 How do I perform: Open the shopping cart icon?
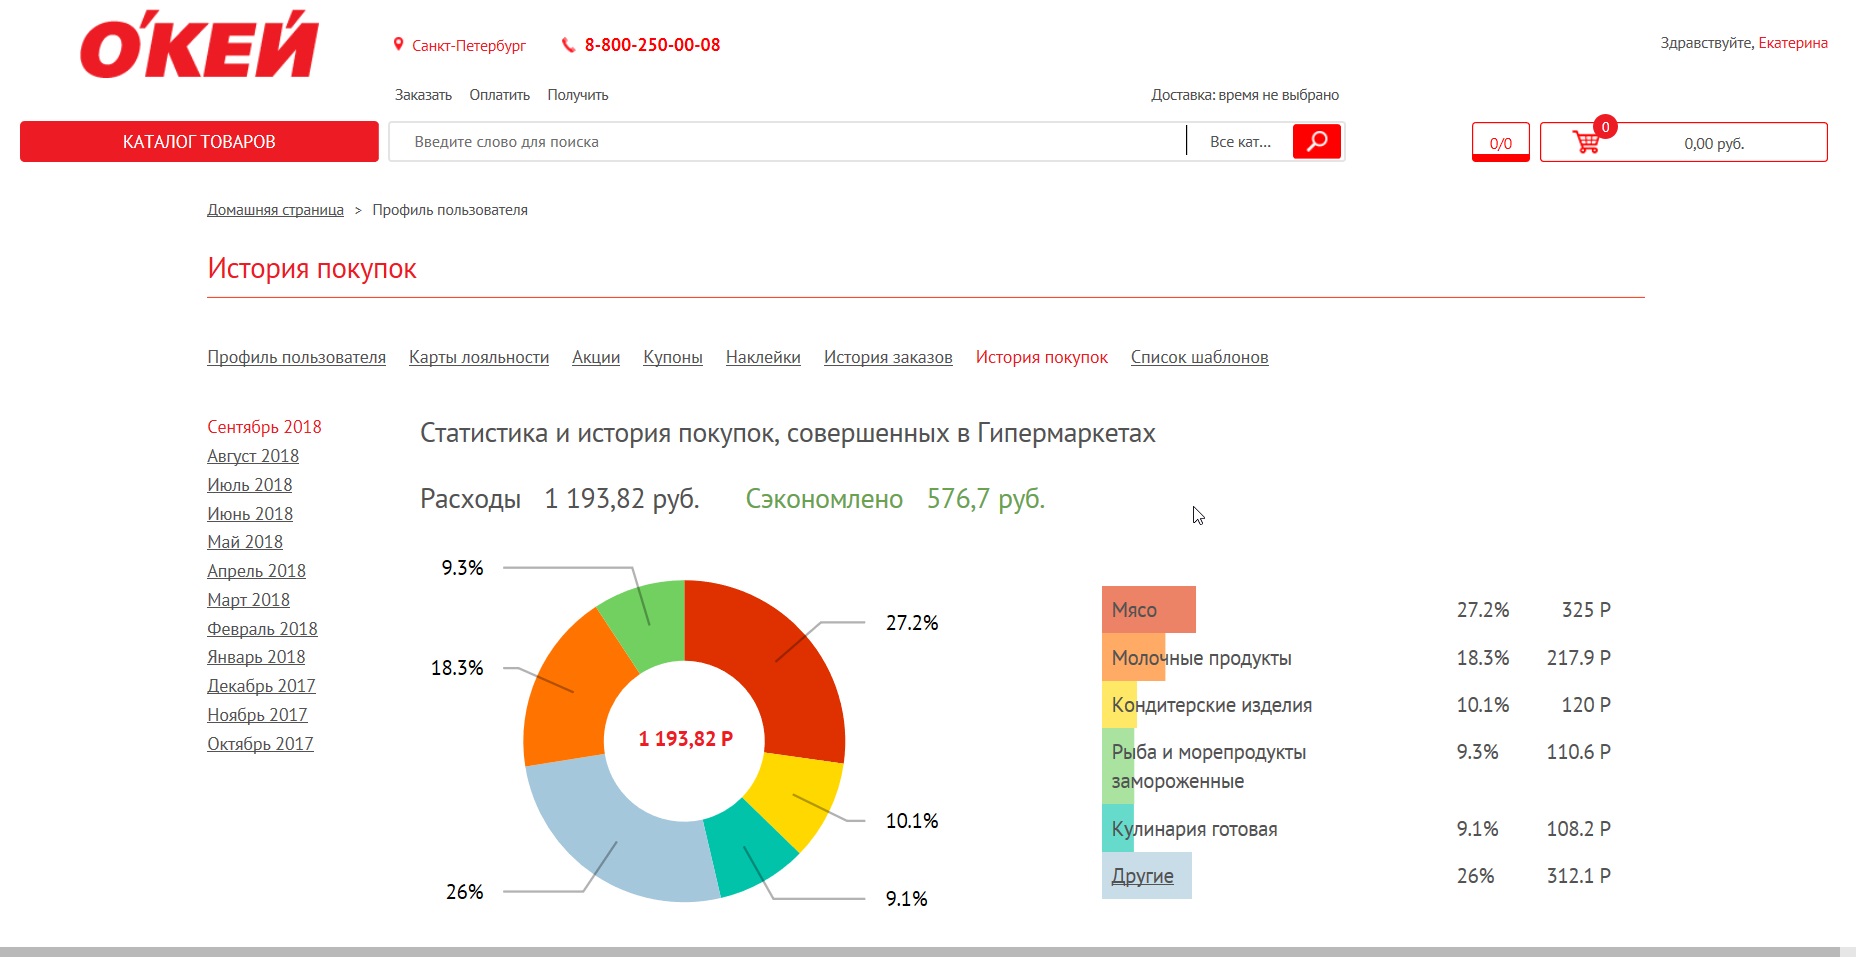point(1586,142)
